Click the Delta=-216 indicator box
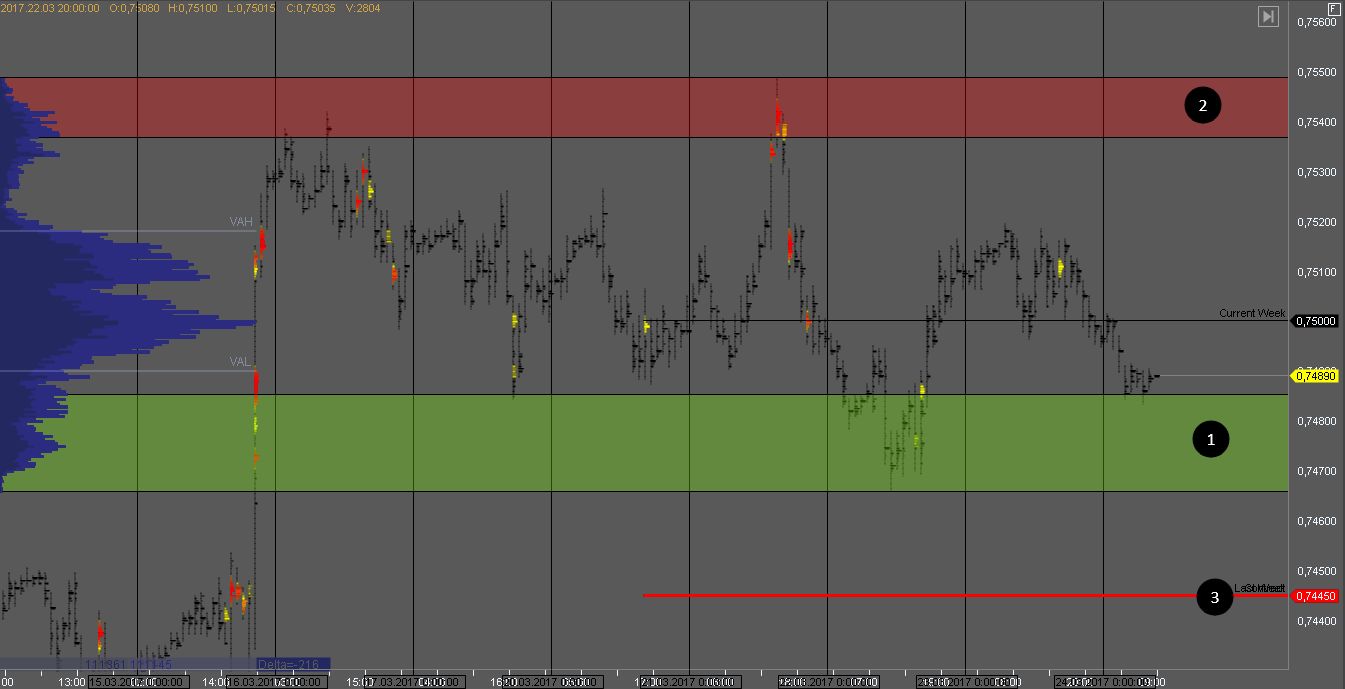Screen dimensions: 1345x689 tap(292, 664)
